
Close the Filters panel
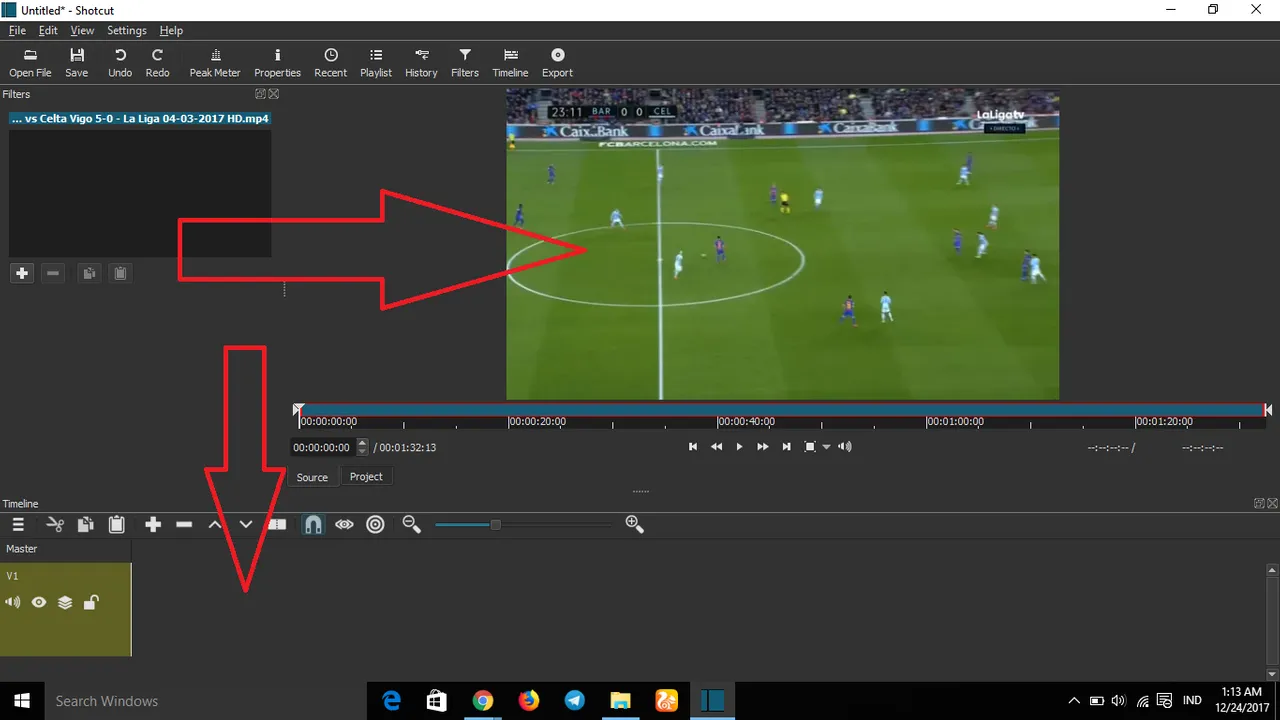(273, 94)
